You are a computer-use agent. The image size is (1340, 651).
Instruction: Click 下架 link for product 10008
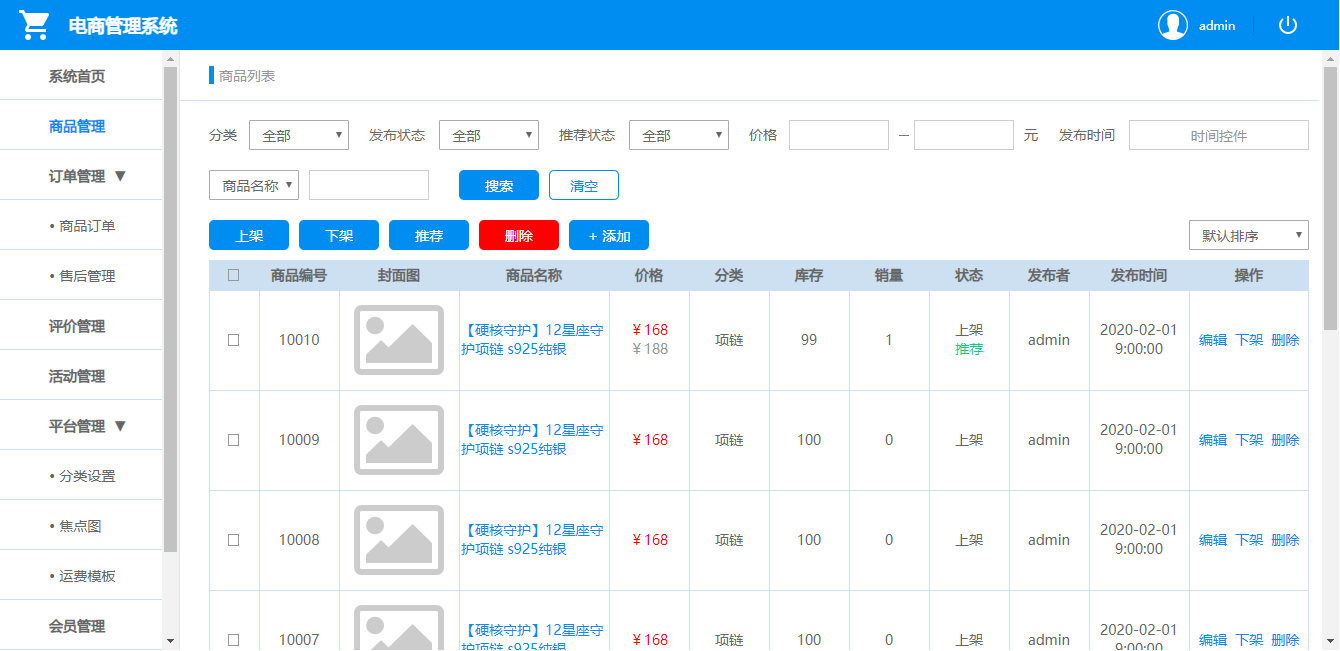click(x=1249, y=540)
